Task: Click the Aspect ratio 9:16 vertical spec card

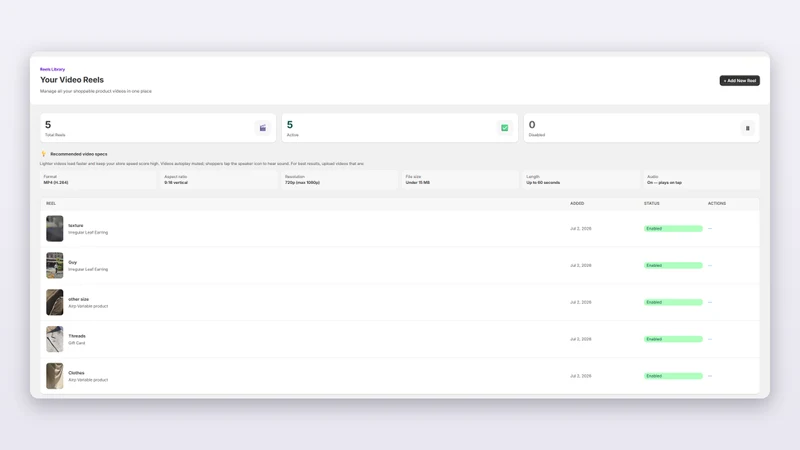Action: point(219,180)
